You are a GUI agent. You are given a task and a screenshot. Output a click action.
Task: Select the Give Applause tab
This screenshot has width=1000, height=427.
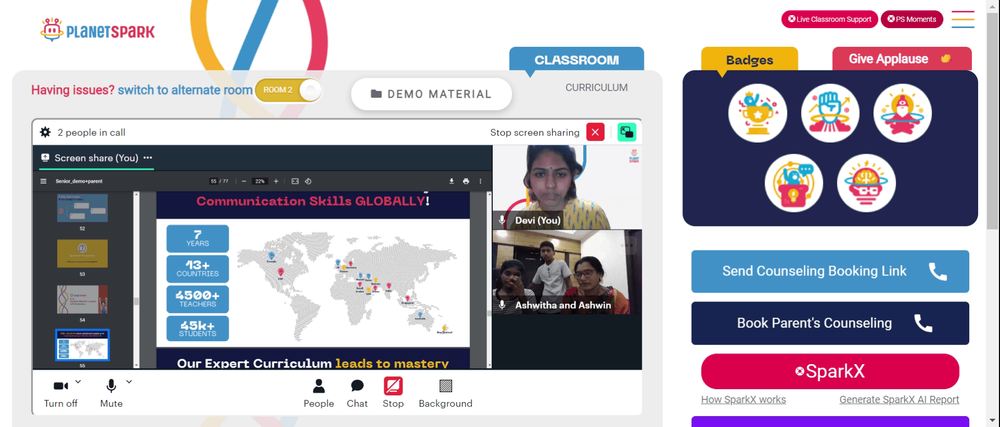(902, 59)
